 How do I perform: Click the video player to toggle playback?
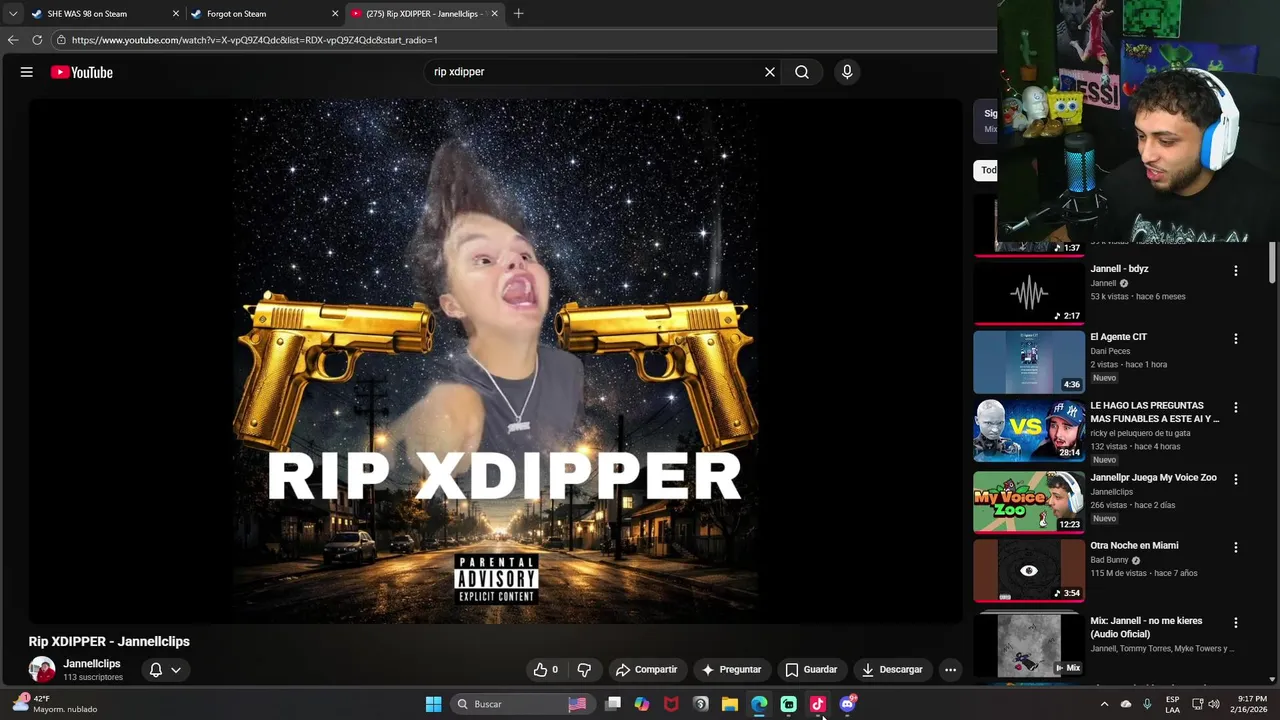(x=496, y=361)
